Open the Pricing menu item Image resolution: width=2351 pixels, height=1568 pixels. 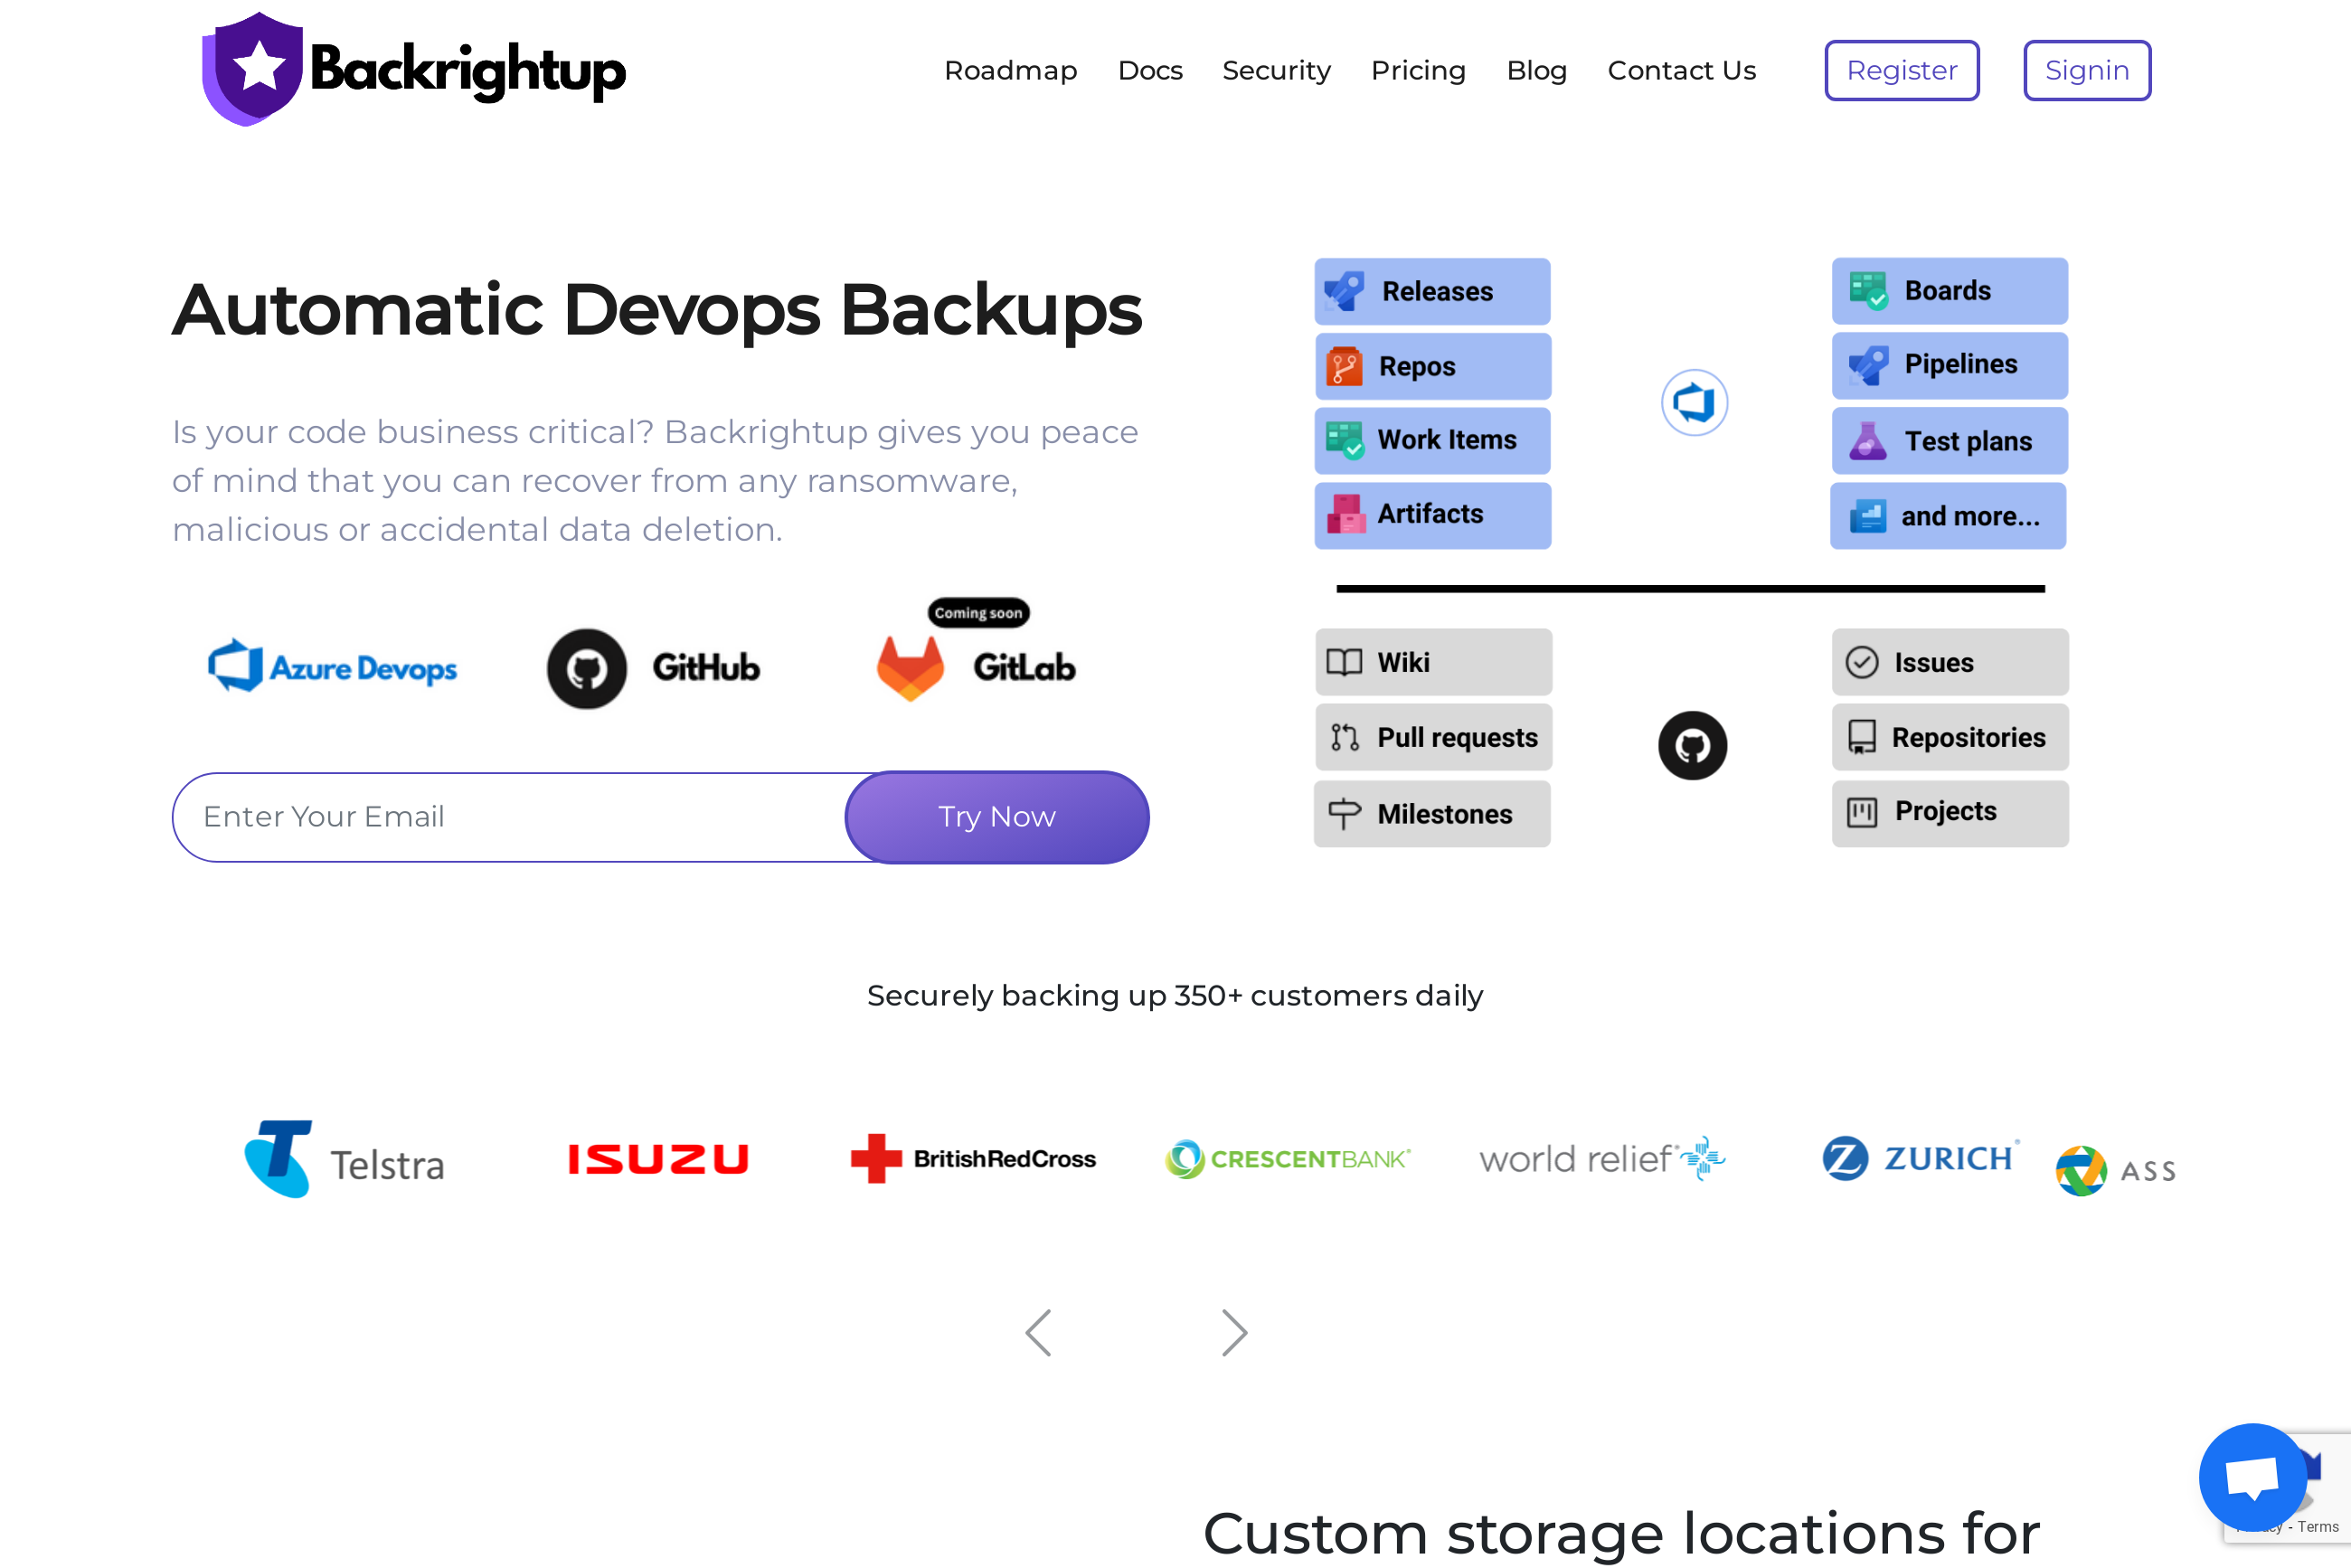point(1417,70)
